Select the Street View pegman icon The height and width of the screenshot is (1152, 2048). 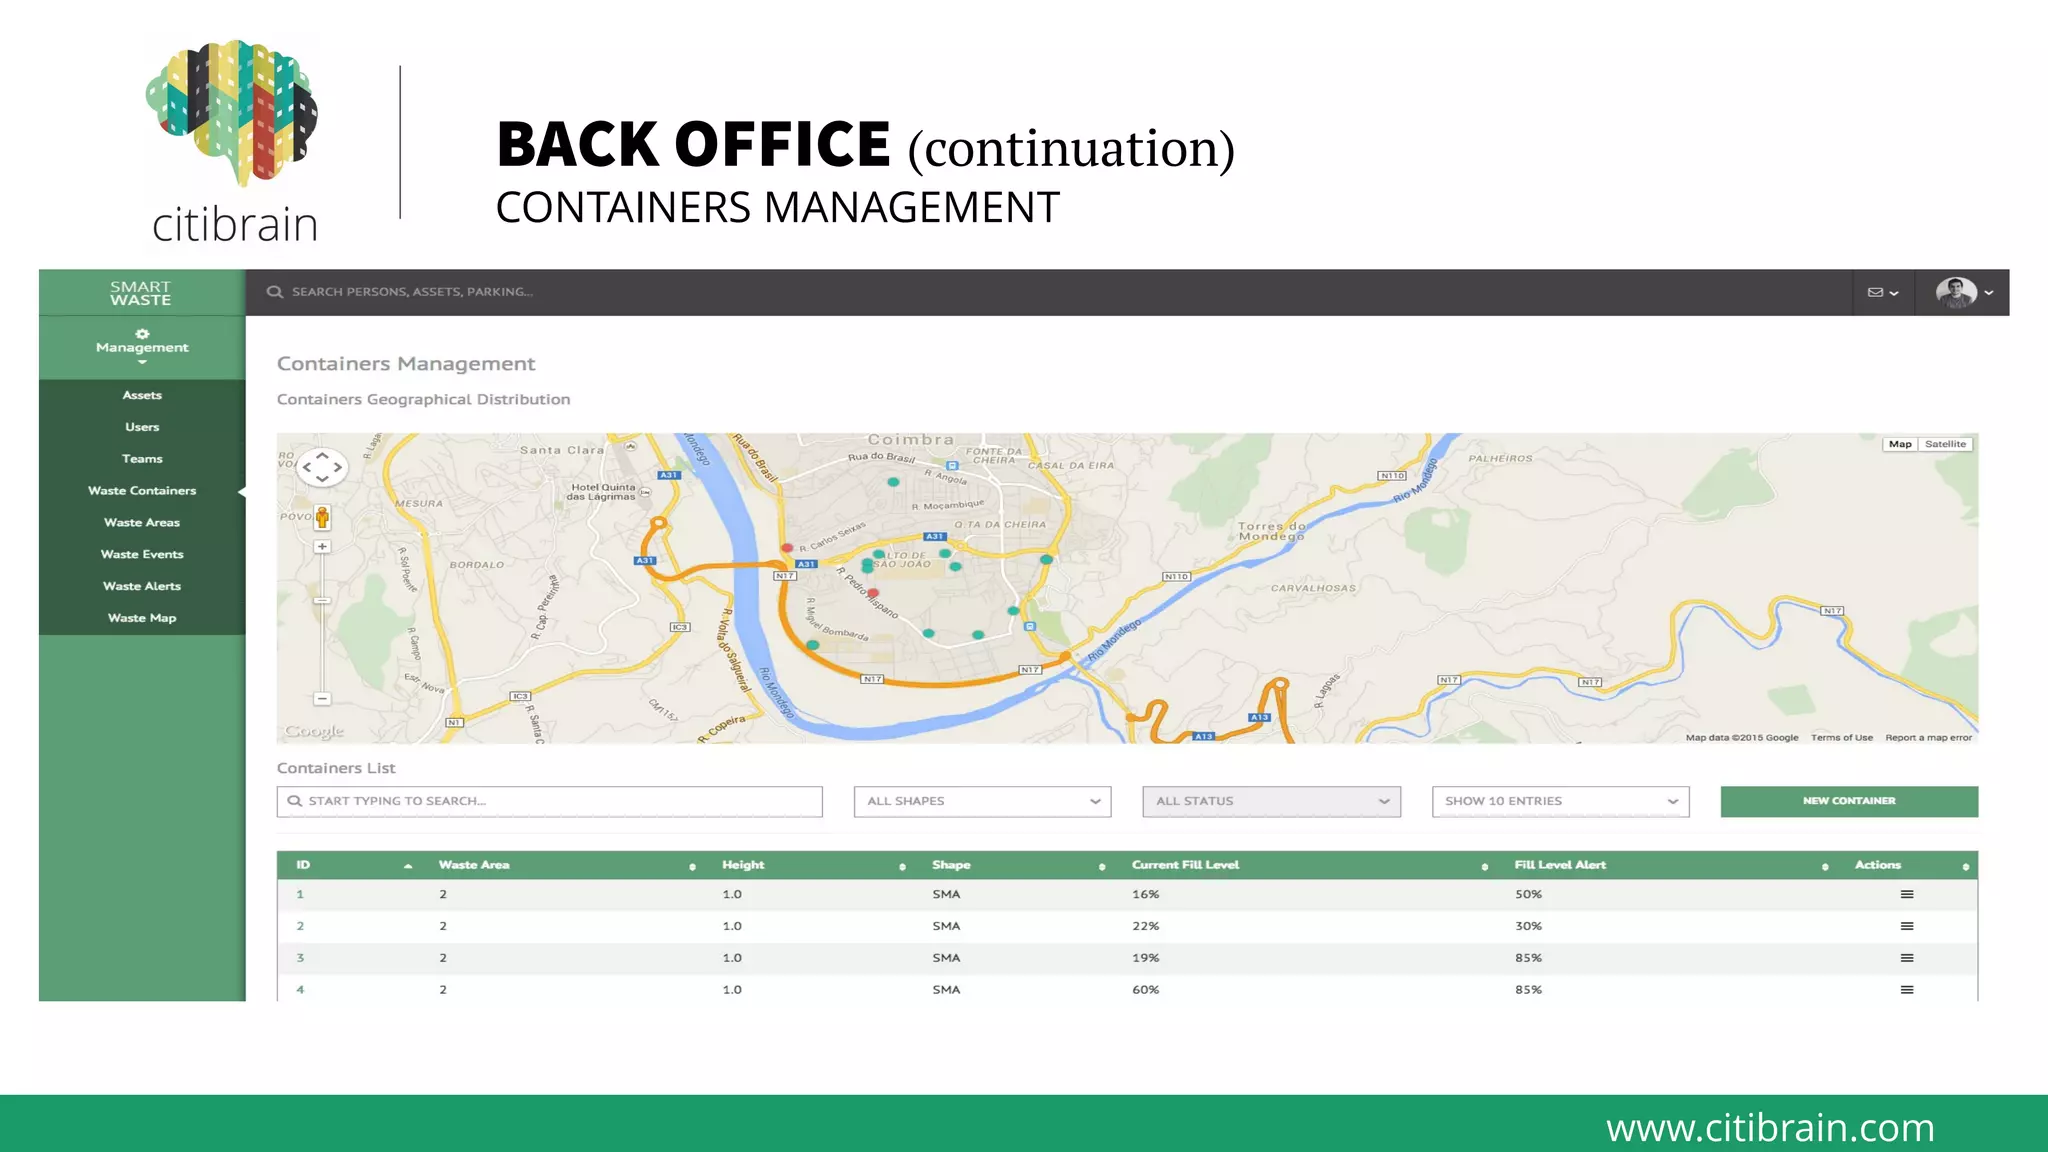tap(322, 517)
